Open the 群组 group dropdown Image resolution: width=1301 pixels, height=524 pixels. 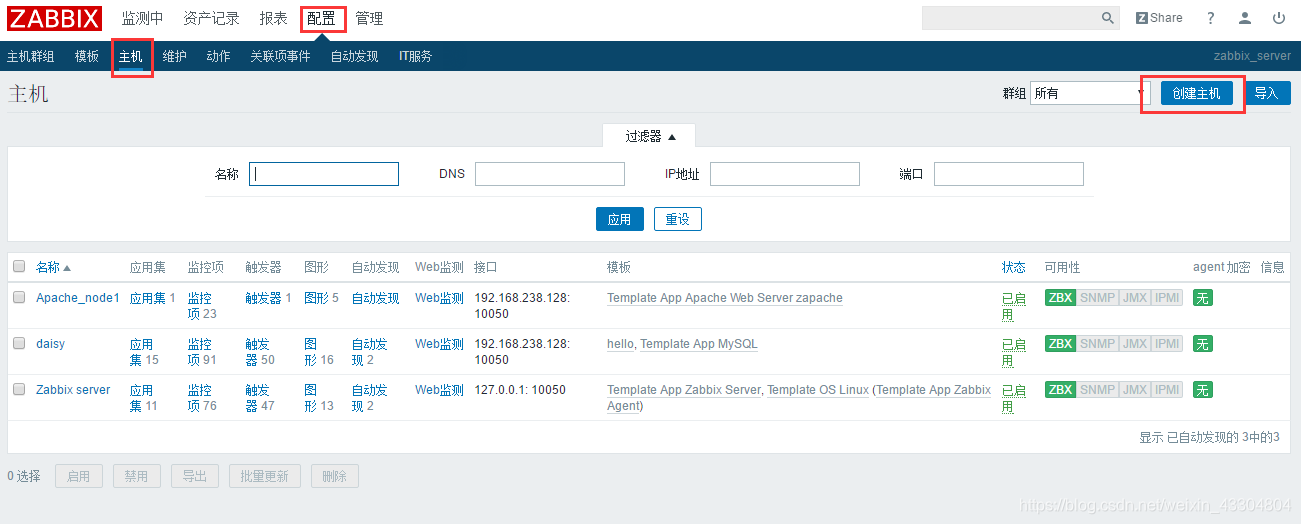1090,93
